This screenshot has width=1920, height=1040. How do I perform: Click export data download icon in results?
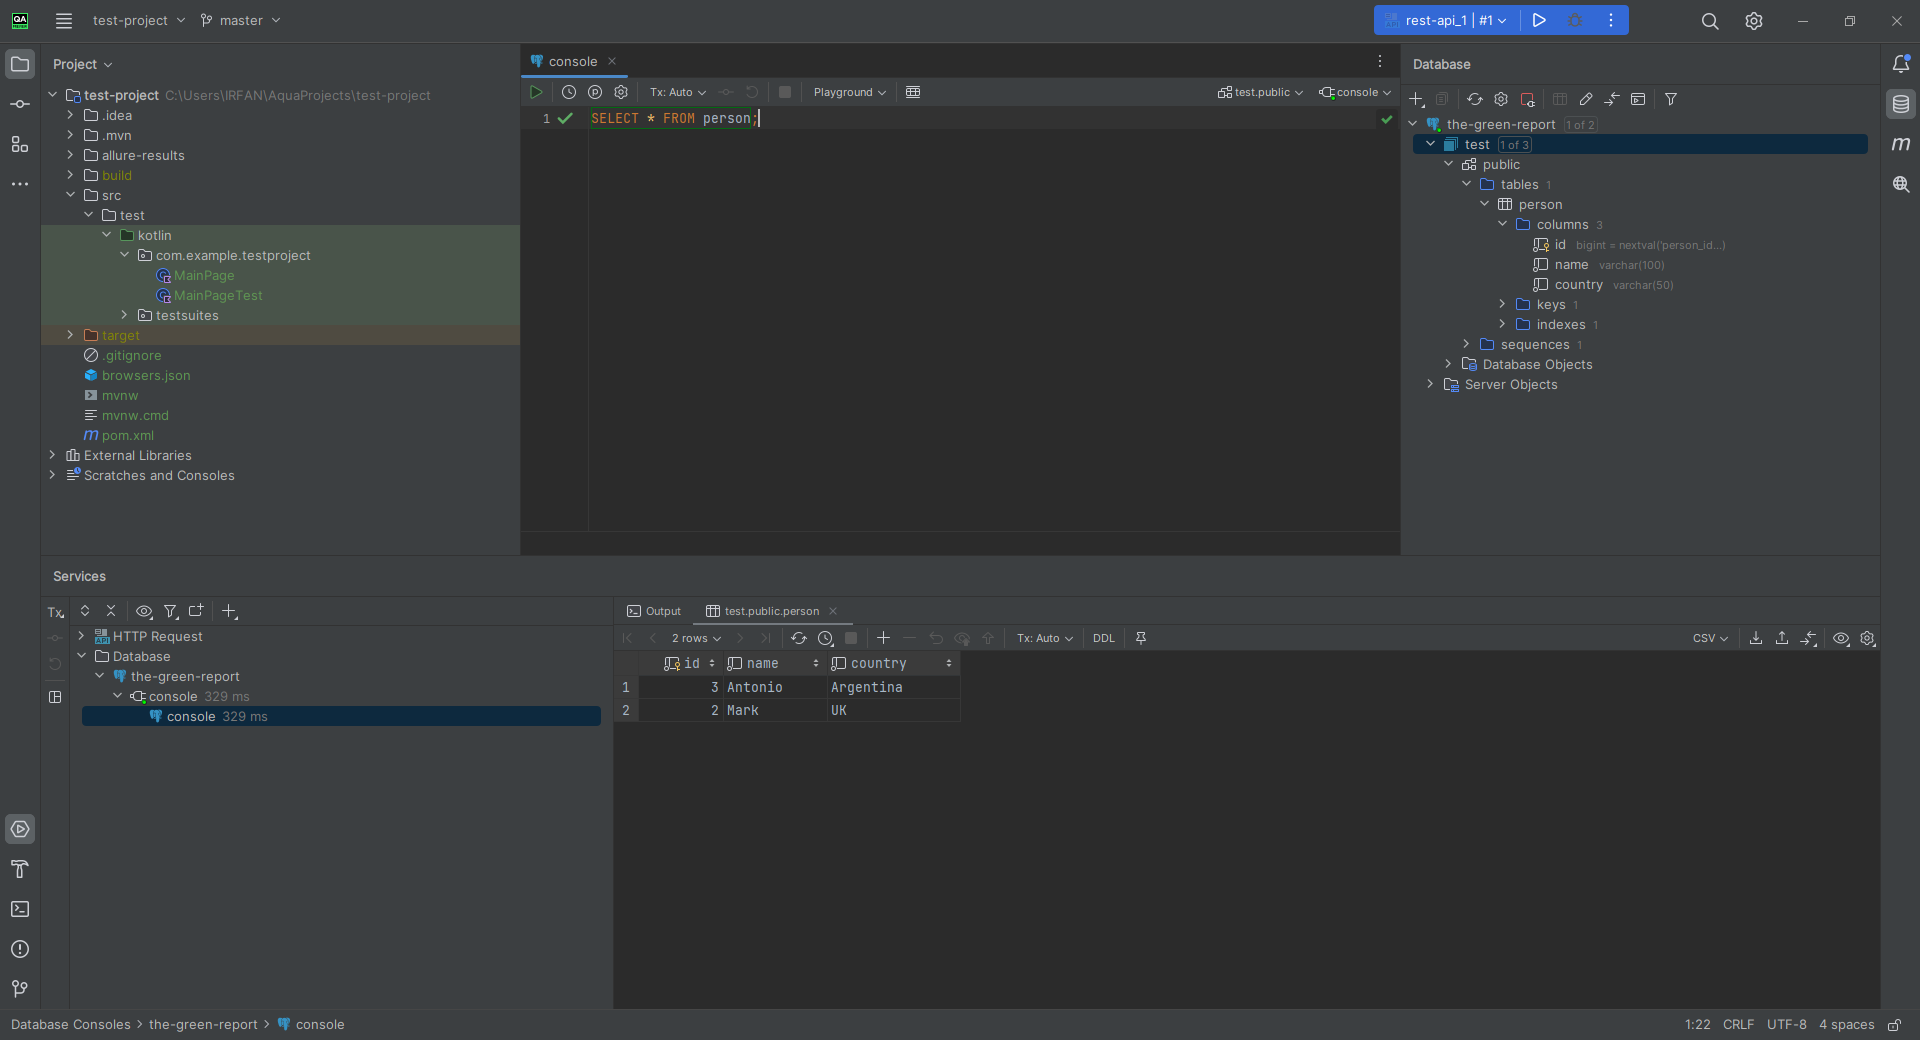coord(1756,638)
